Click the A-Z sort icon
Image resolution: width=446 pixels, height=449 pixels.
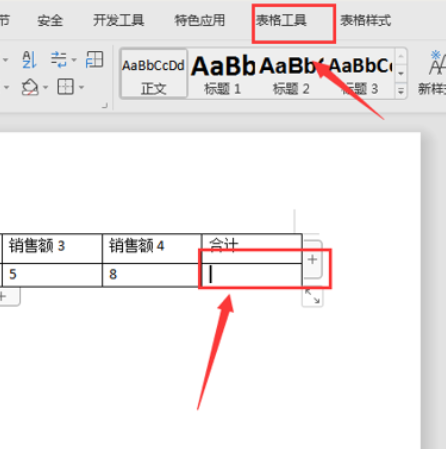pyautogui.click(x=29, y=60)
